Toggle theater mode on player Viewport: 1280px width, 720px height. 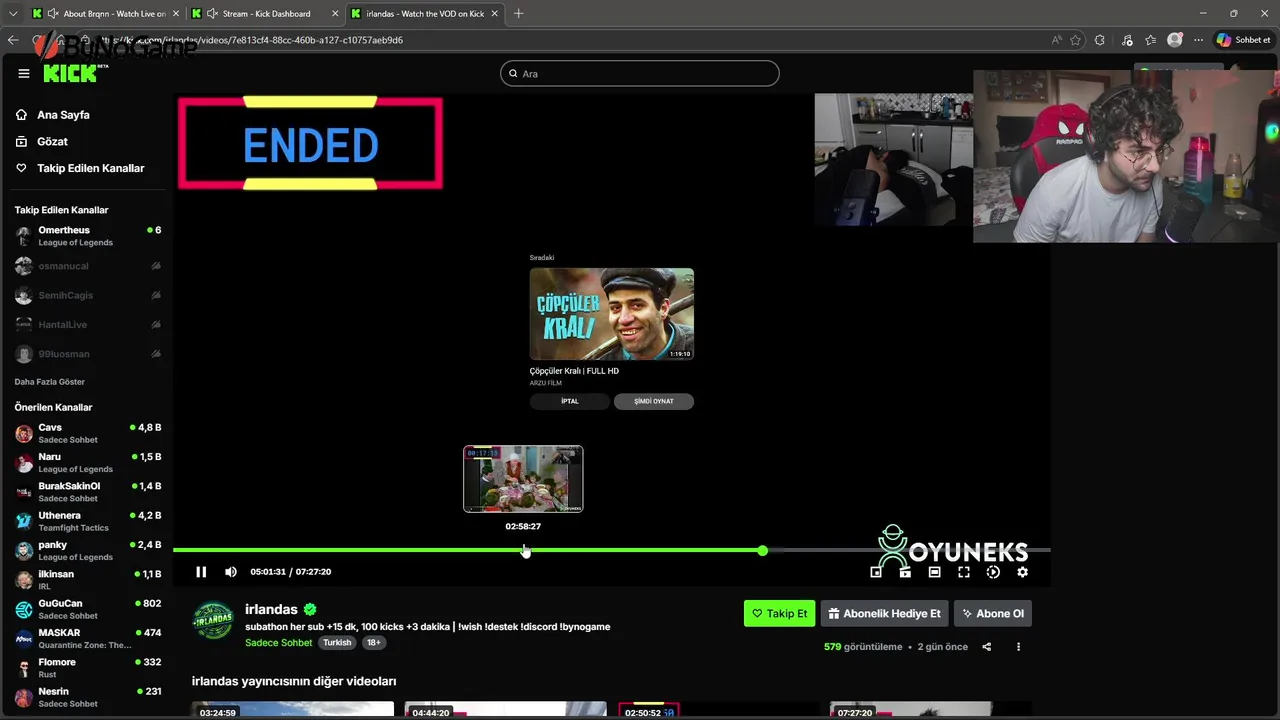coord(934,572)
